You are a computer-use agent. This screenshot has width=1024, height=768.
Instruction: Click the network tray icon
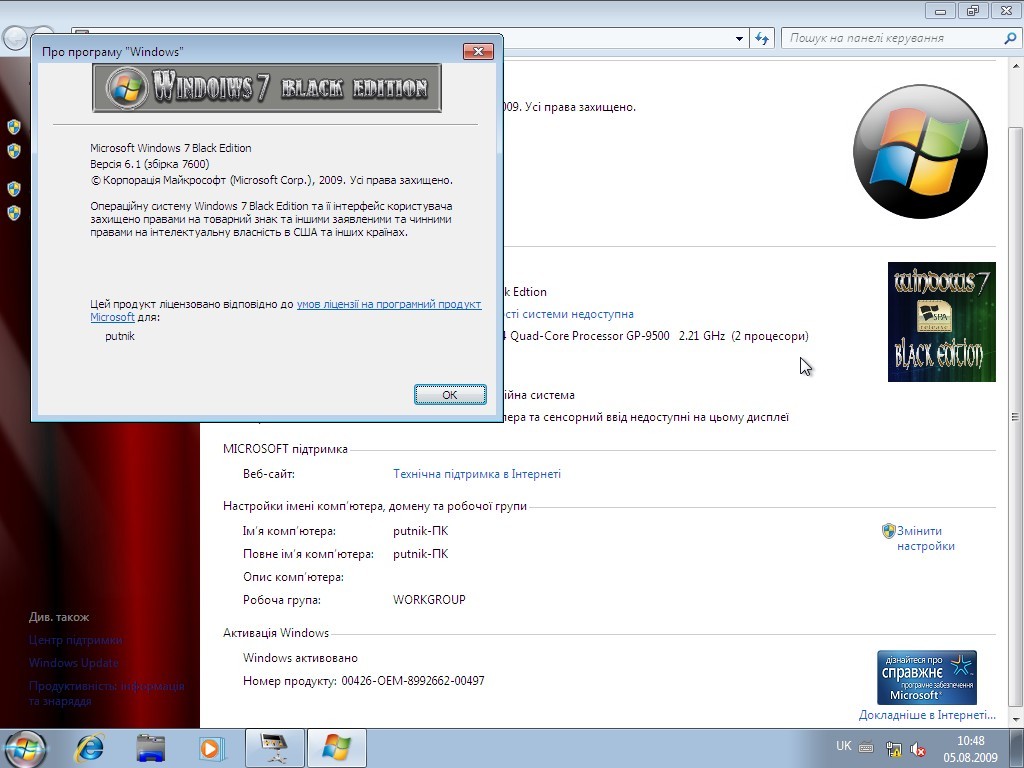[893, 749]
